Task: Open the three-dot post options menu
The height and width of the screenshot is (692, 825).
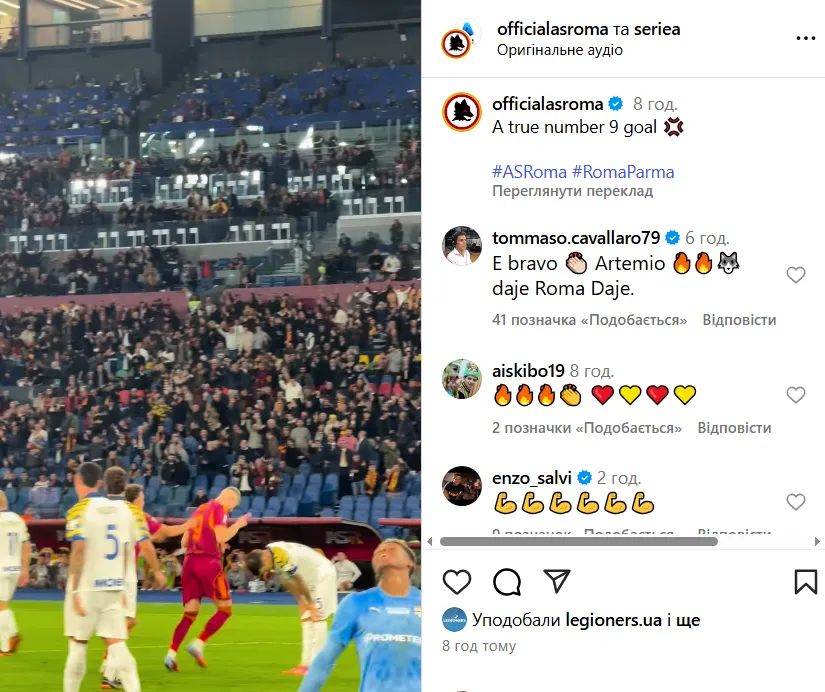Action: click(806, 38)
